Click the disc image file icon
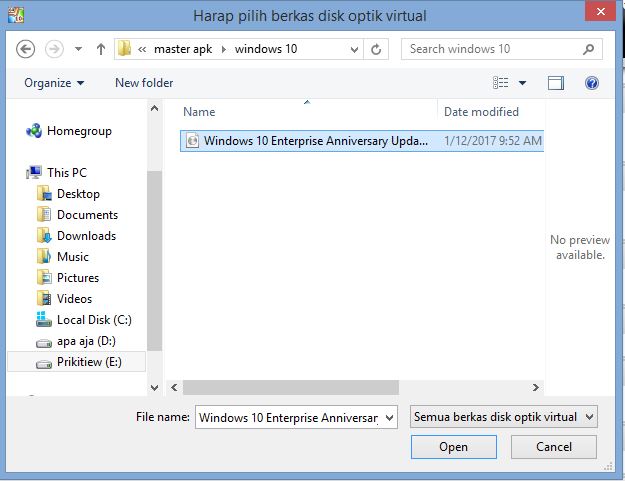The image size is (625, 481). 193,141
